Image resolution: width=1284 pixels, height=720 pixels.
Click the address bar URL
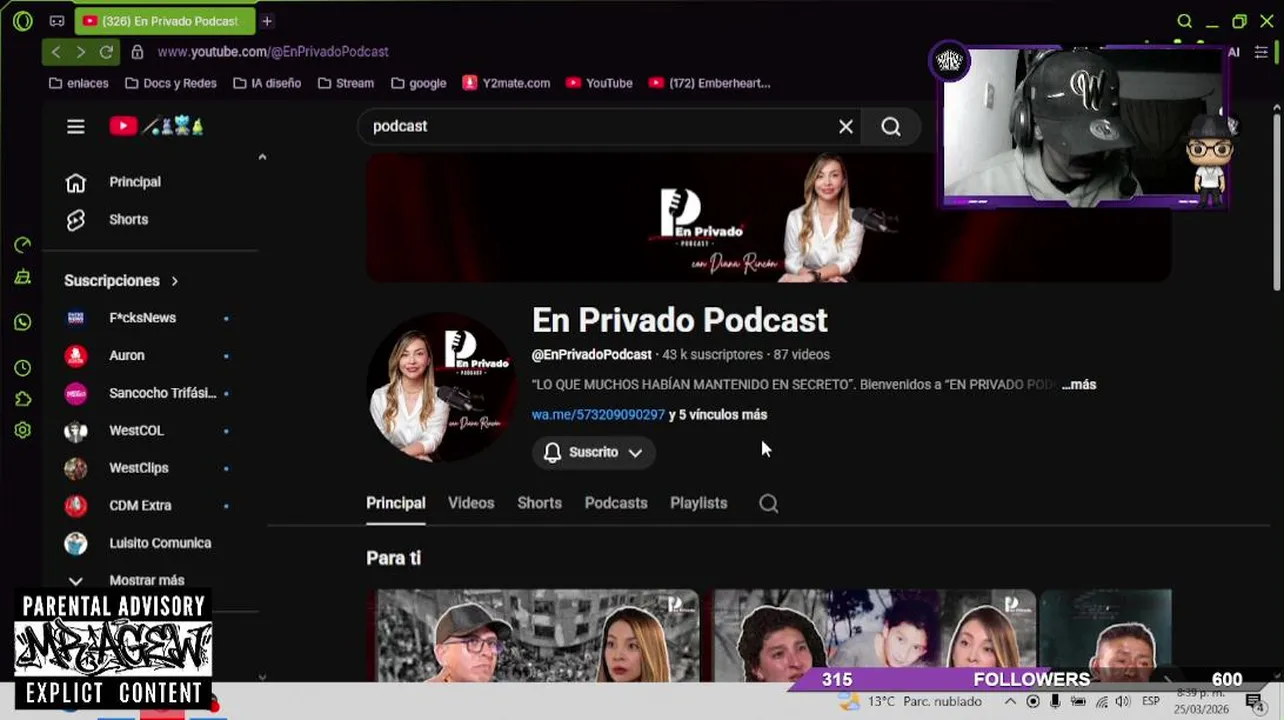[x=273, y=52]
